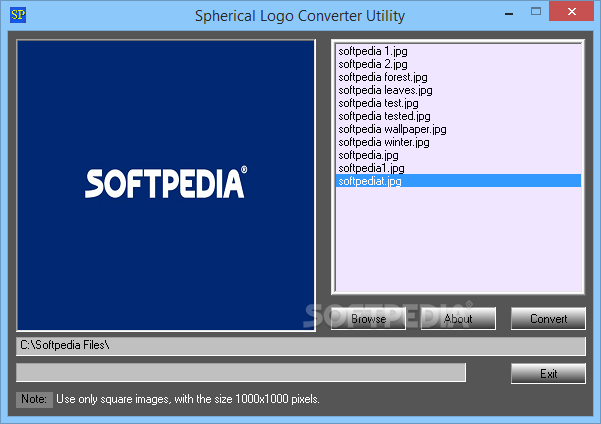Click the Softpedia logo preview image
Screen dimensions: 601x424
(x=166, y=185)
